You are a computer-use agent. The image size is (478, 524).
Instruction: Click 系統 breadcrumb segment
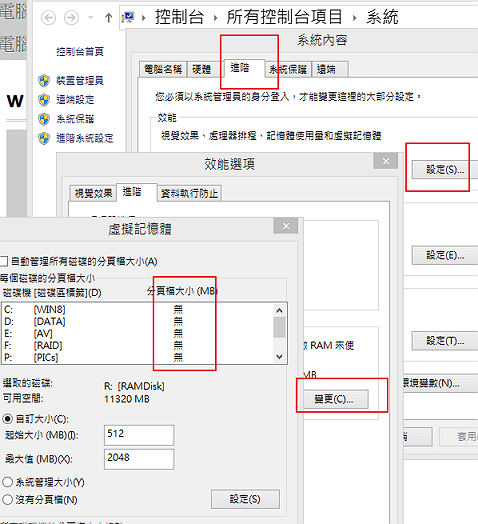coord(382,17)
